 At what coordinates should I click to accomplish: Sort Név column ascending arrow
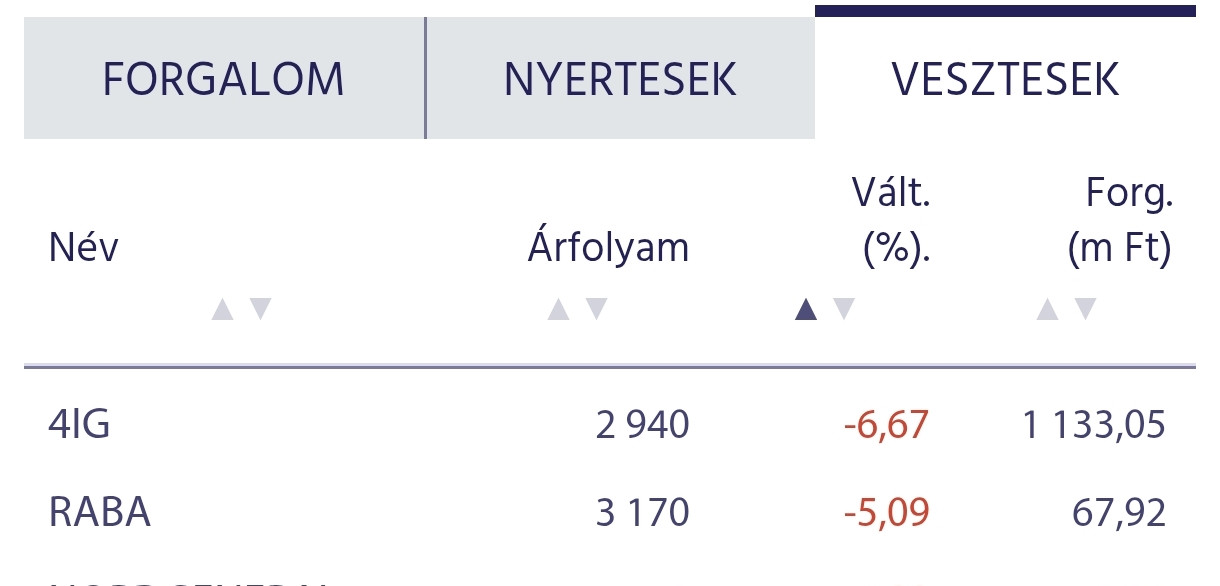click(223, 310)
